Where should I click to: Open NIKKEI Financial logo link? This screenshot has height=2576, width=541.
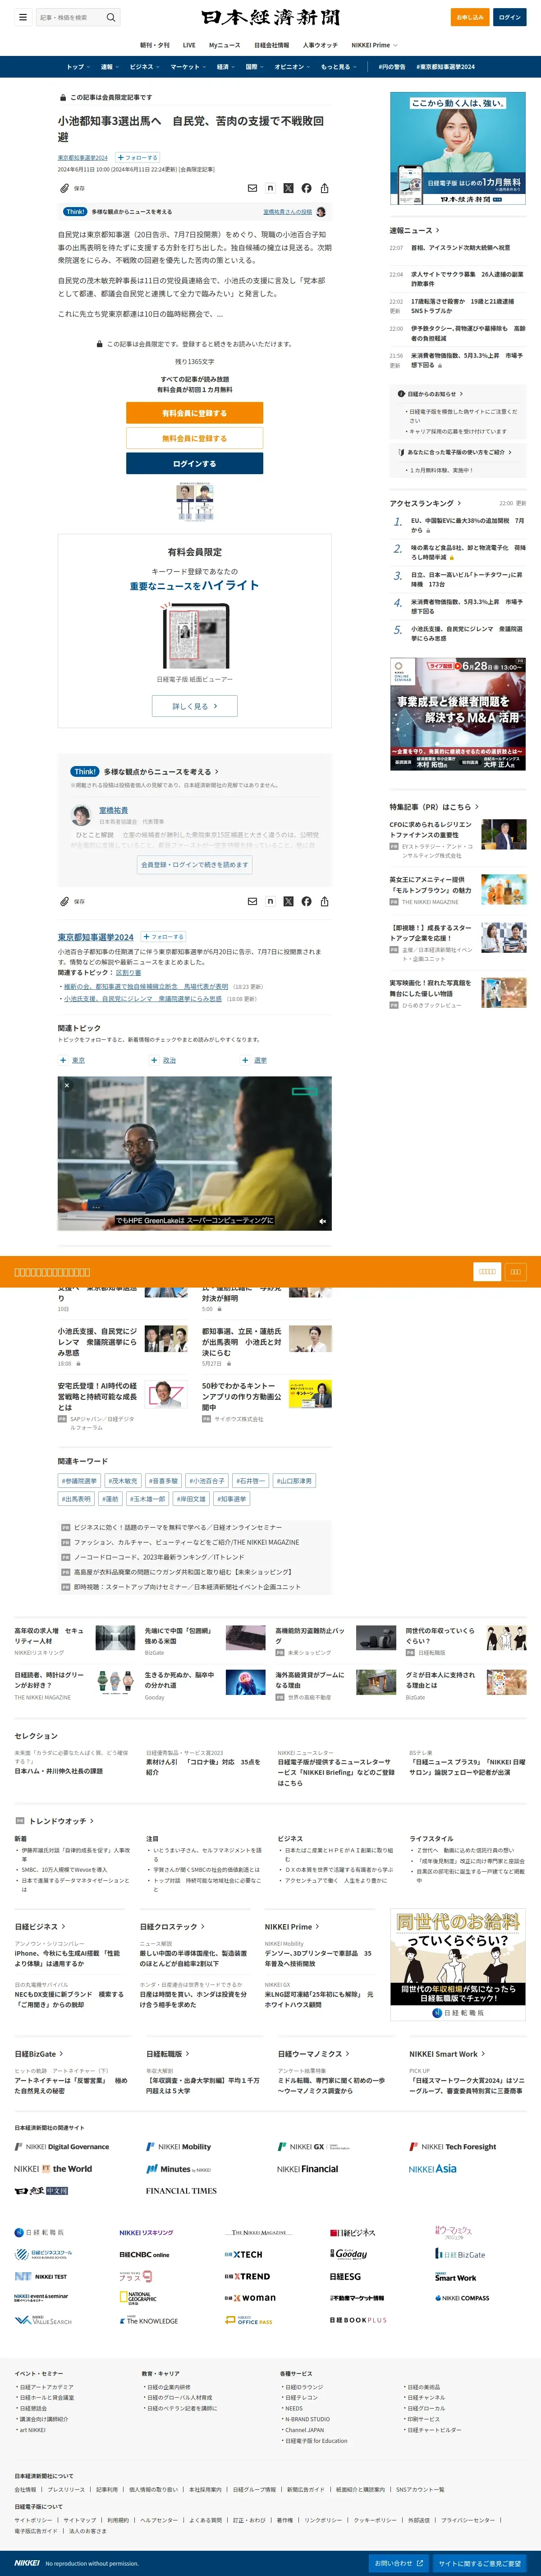point(308,2169)
